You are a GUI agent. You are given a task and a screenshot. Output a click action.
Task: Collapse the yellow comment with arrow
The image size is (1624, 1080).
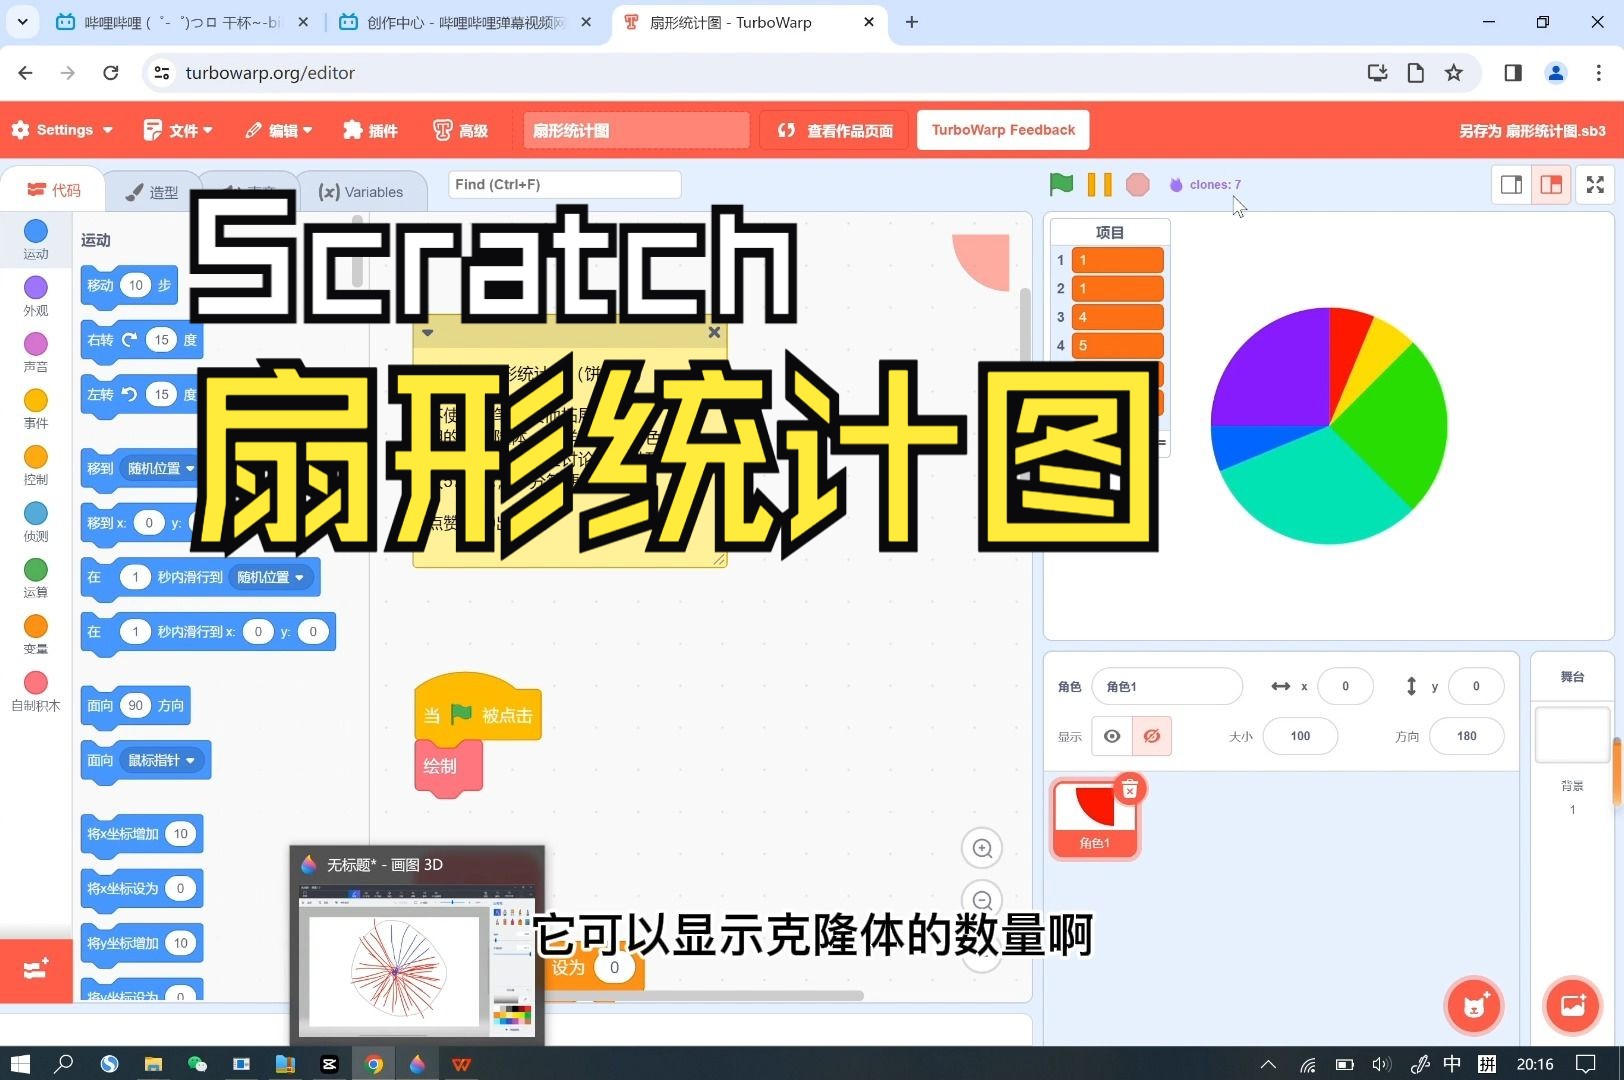click(x=428, y=333)
